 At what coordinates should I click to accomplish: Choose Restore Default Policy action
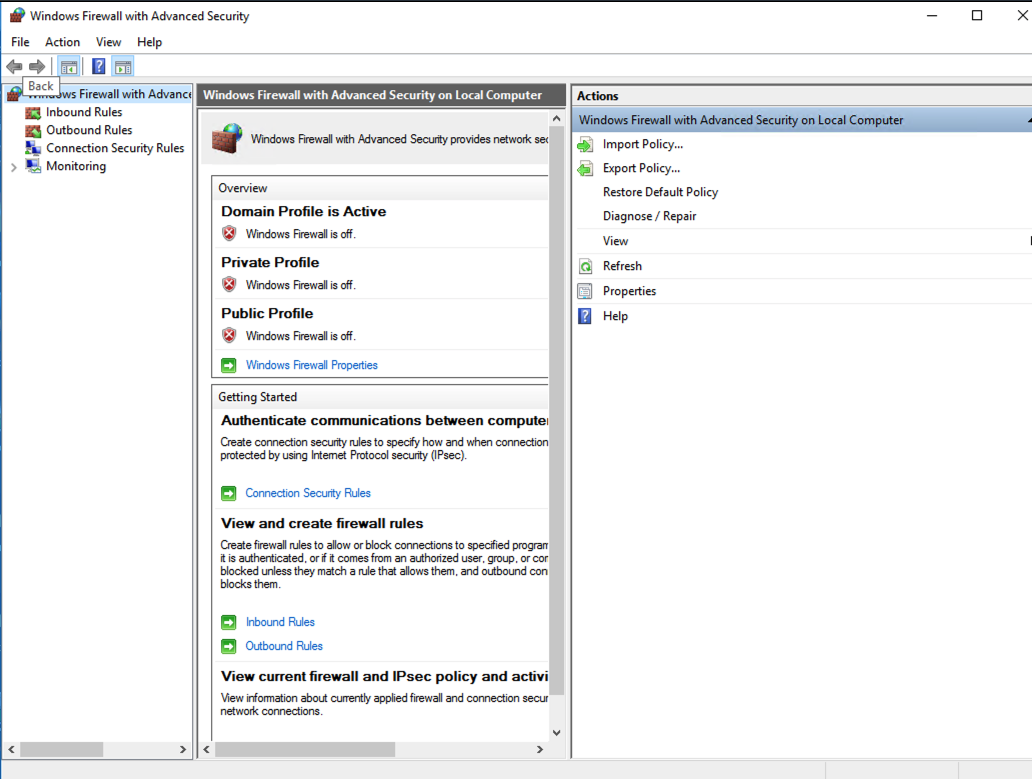click(x=660, y=192)
